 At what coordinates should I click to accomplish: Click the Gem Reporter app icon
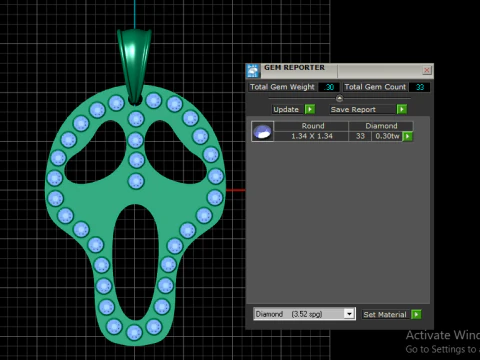[x=253, y=71]
